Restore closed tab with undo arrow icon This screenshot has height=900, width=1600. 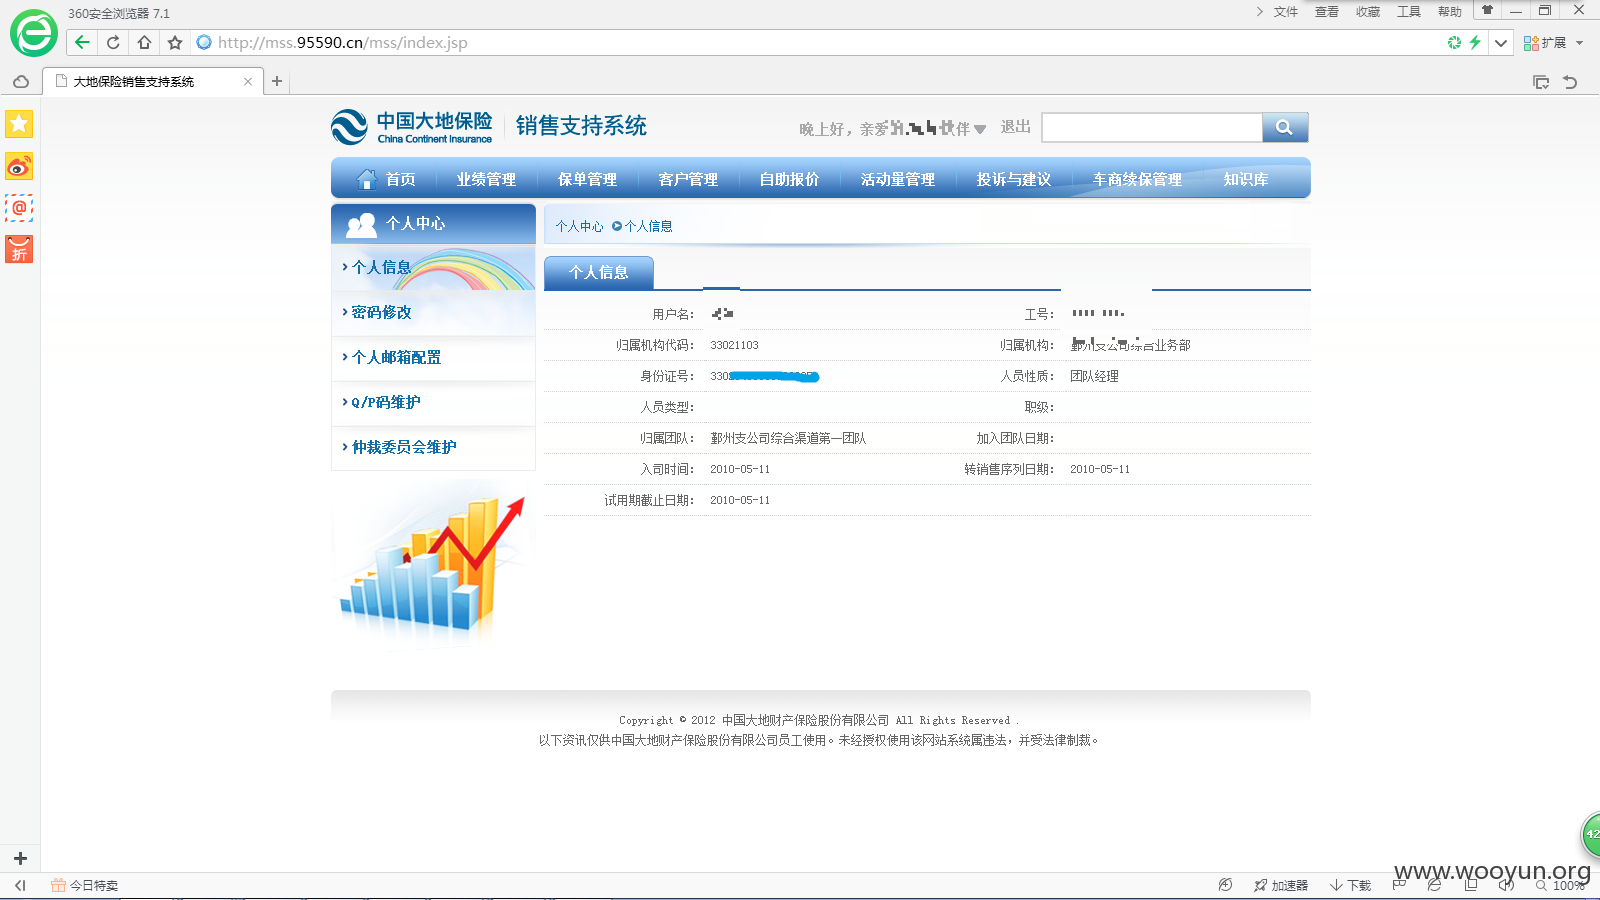pyautogui.click(x=1570, y=82)
